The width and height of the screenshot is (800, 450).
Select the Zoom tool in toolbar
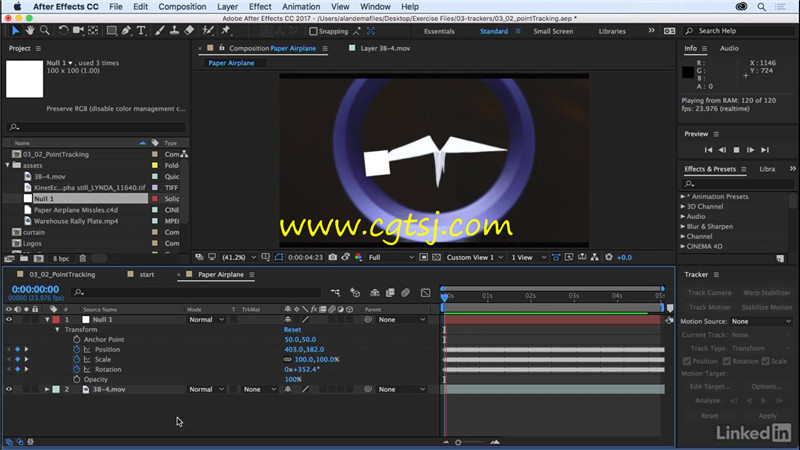click(45, 31)
